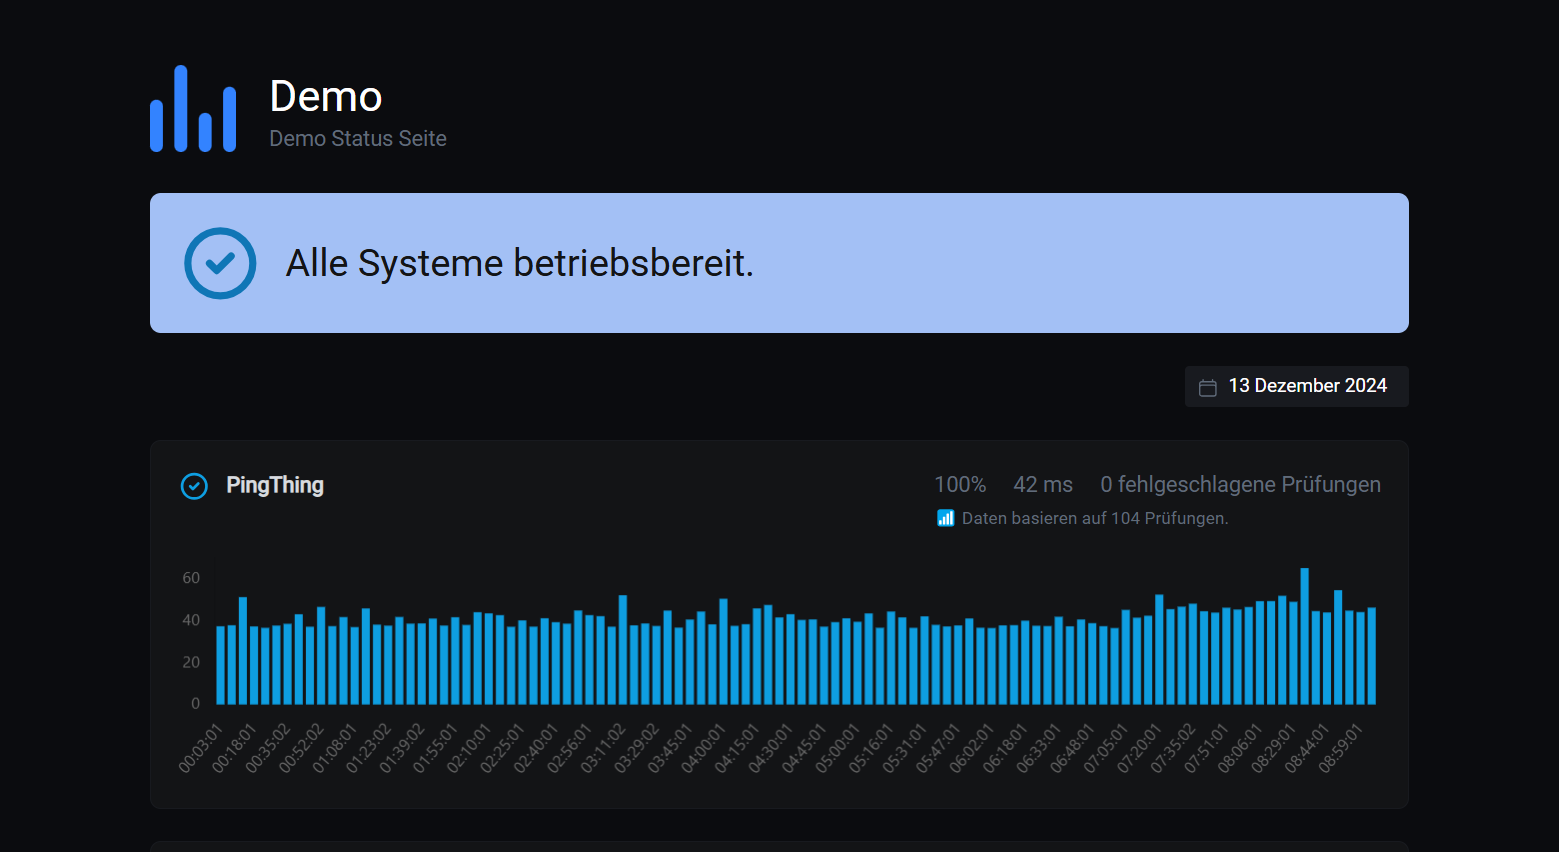Click the blue circle around the banner checkmark
This screenshot has height=852, width=1559.
[x=220, y=263]
